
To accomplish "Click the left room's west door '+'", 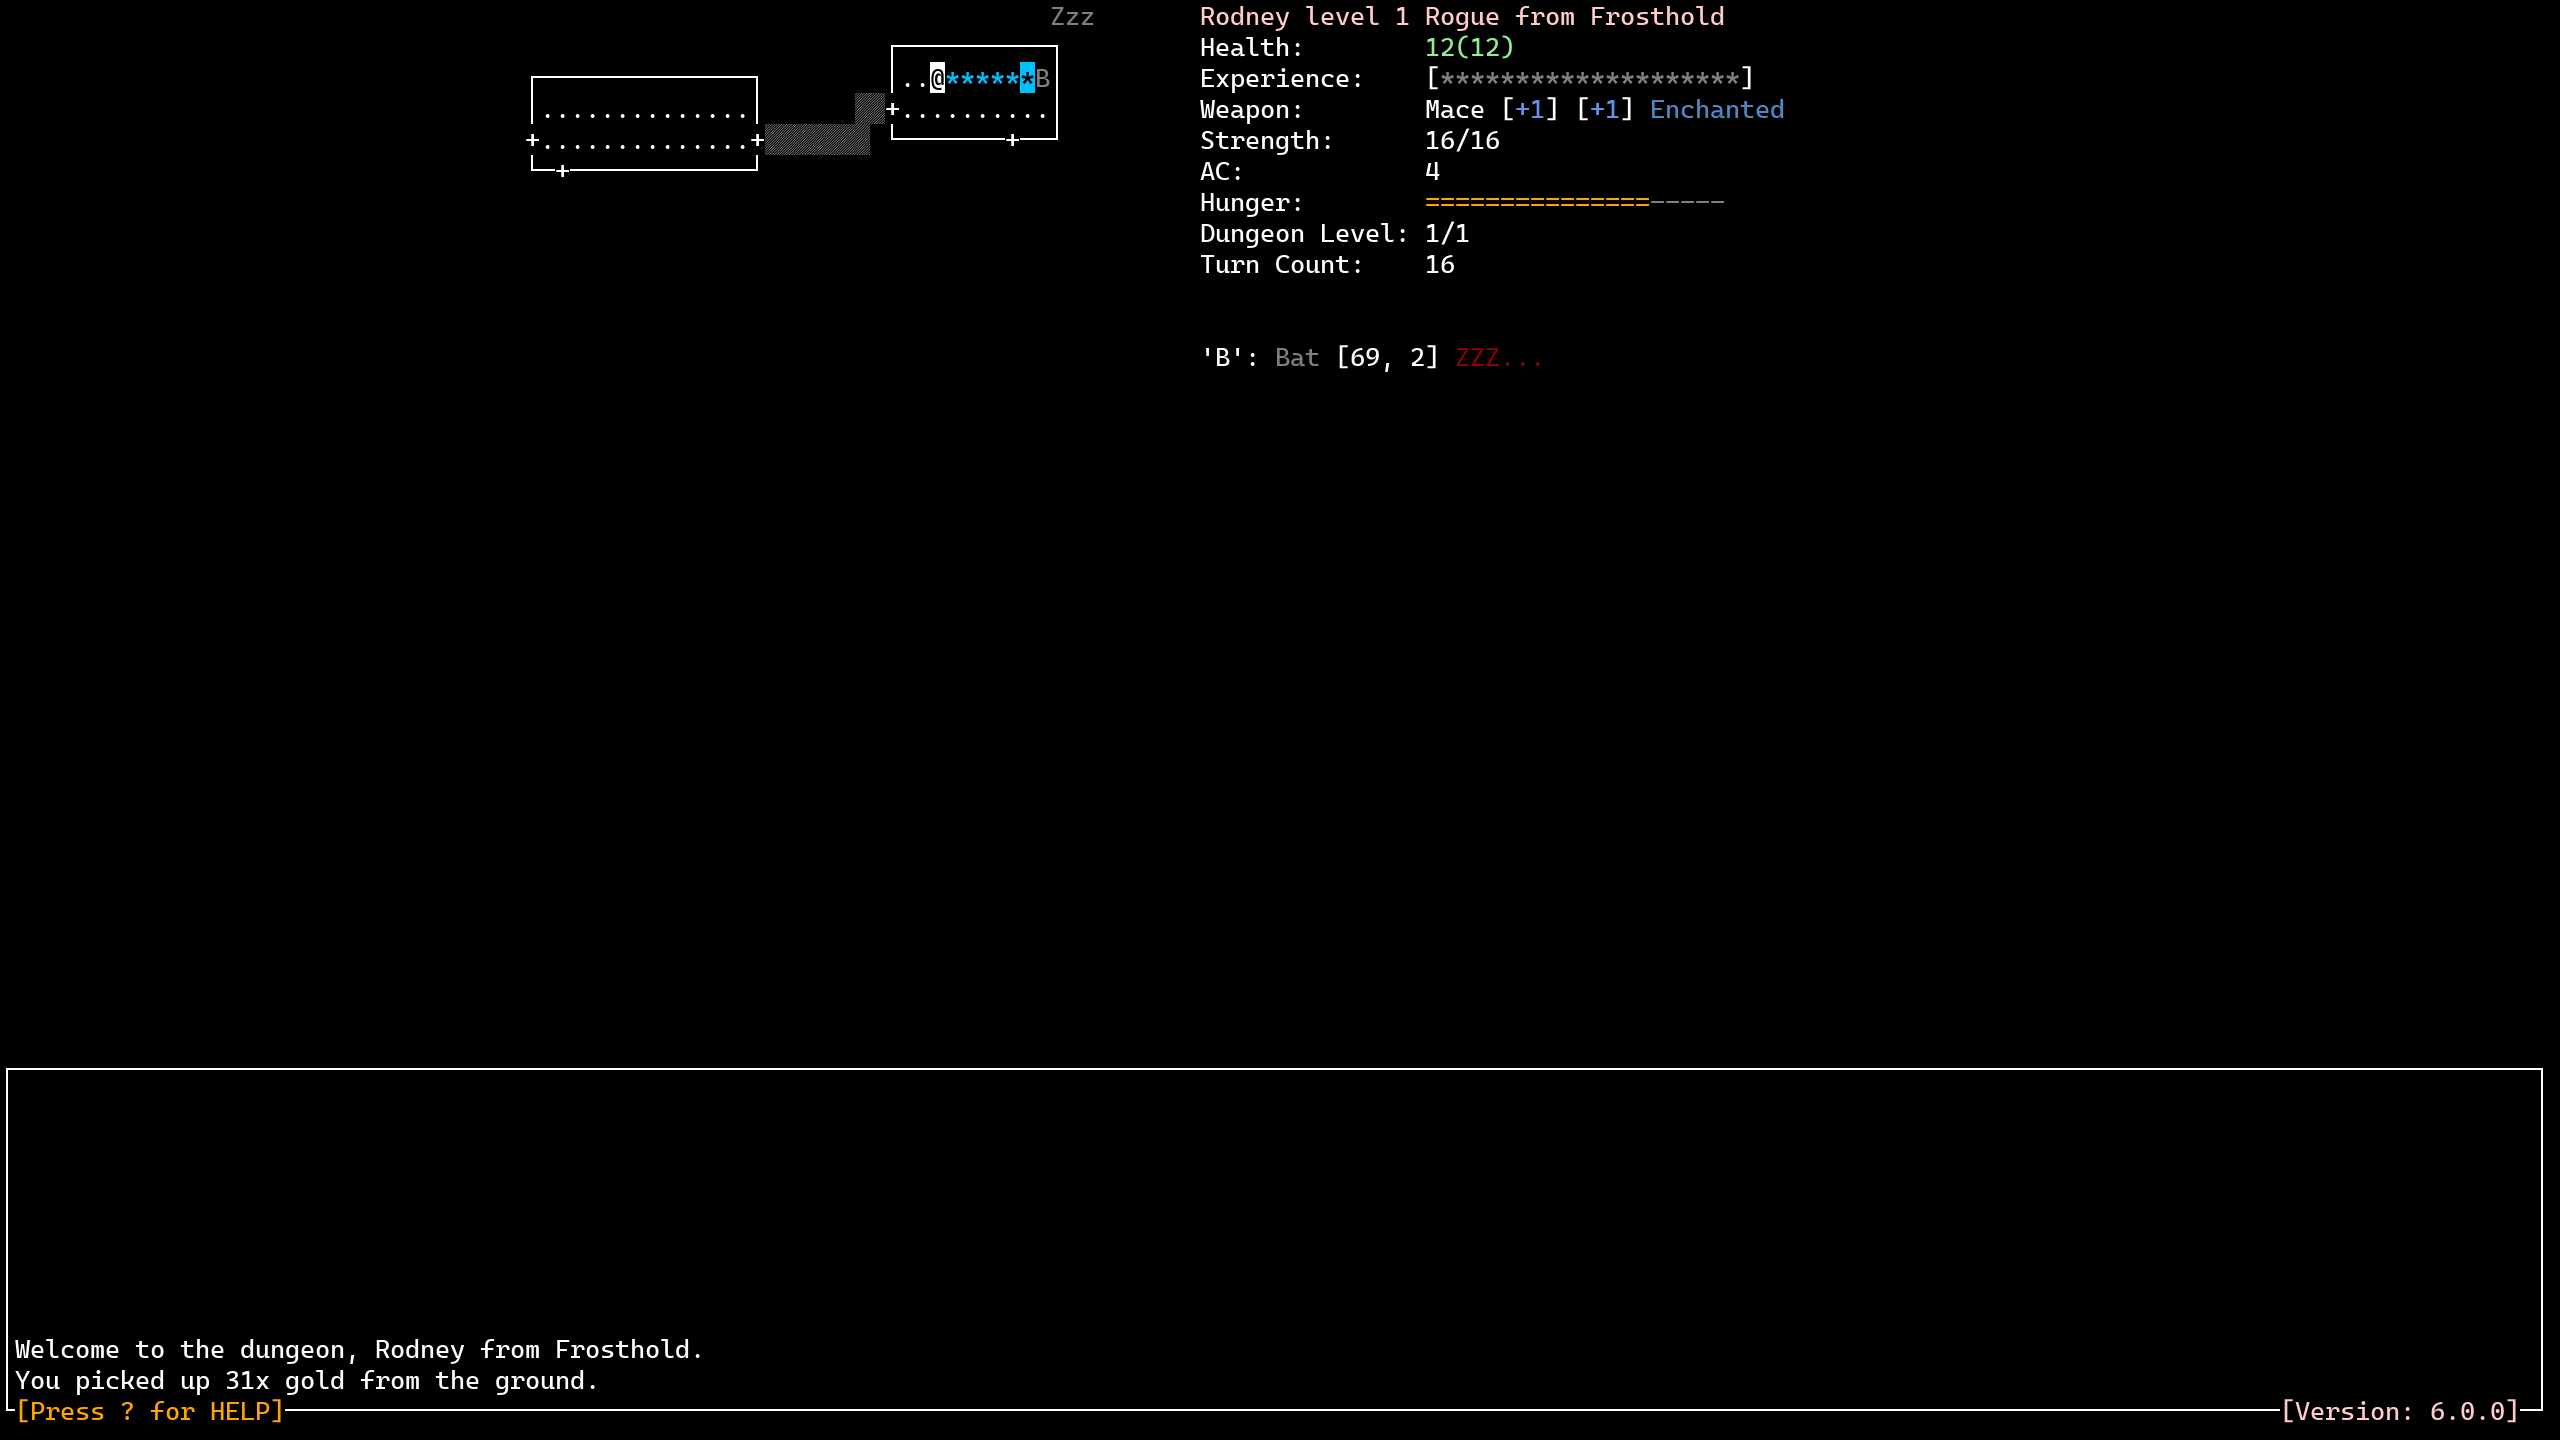I will pos(532,140).
